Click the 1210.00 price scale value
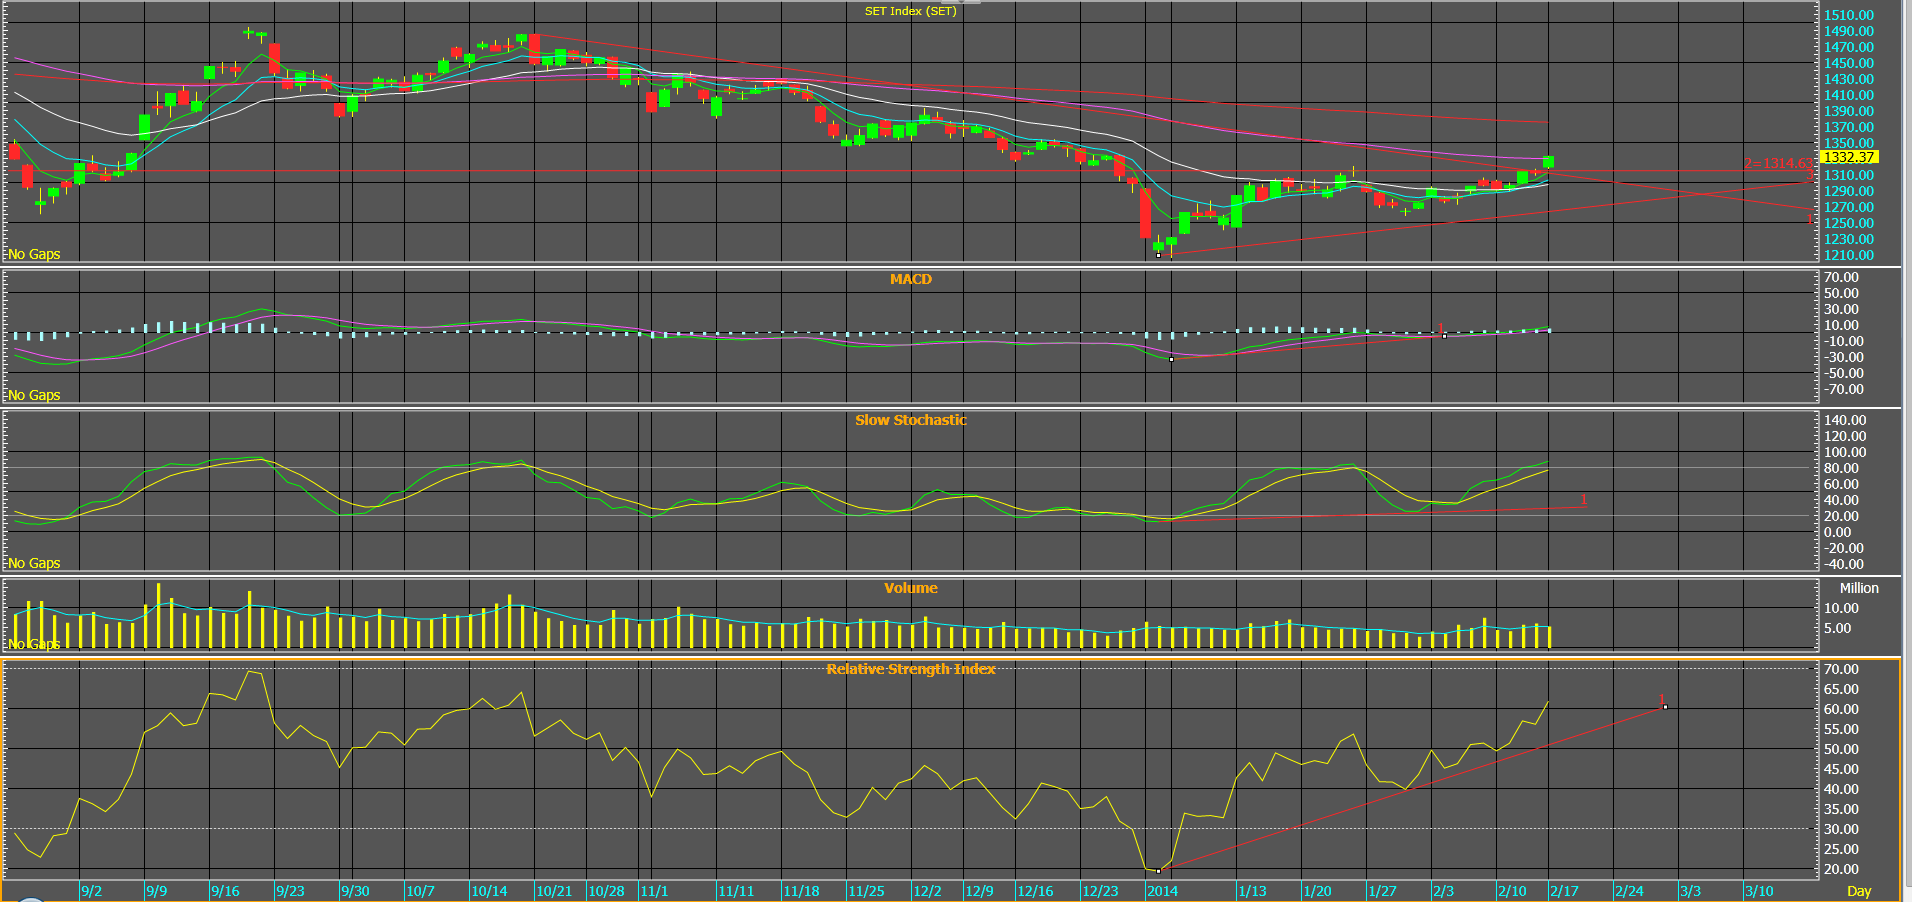 coord(1849,255)
